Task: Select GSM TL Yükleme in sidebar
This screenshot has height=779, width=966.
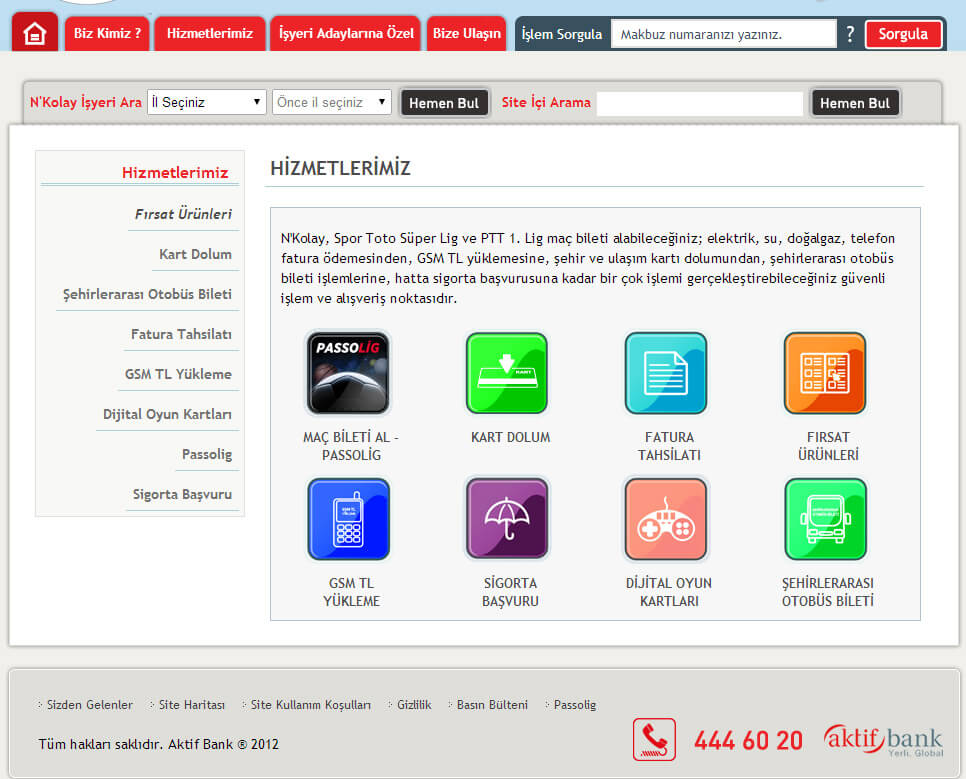Action: pos(178,374)
